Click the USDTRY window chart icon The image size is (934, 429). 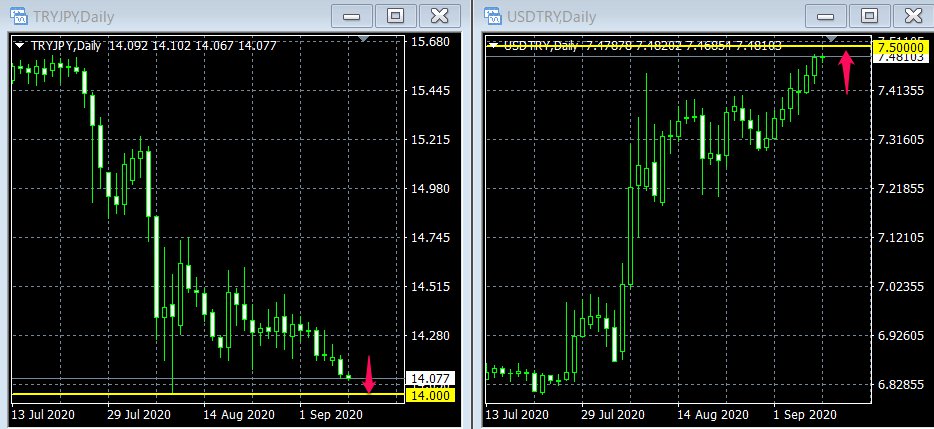(493, 16)
